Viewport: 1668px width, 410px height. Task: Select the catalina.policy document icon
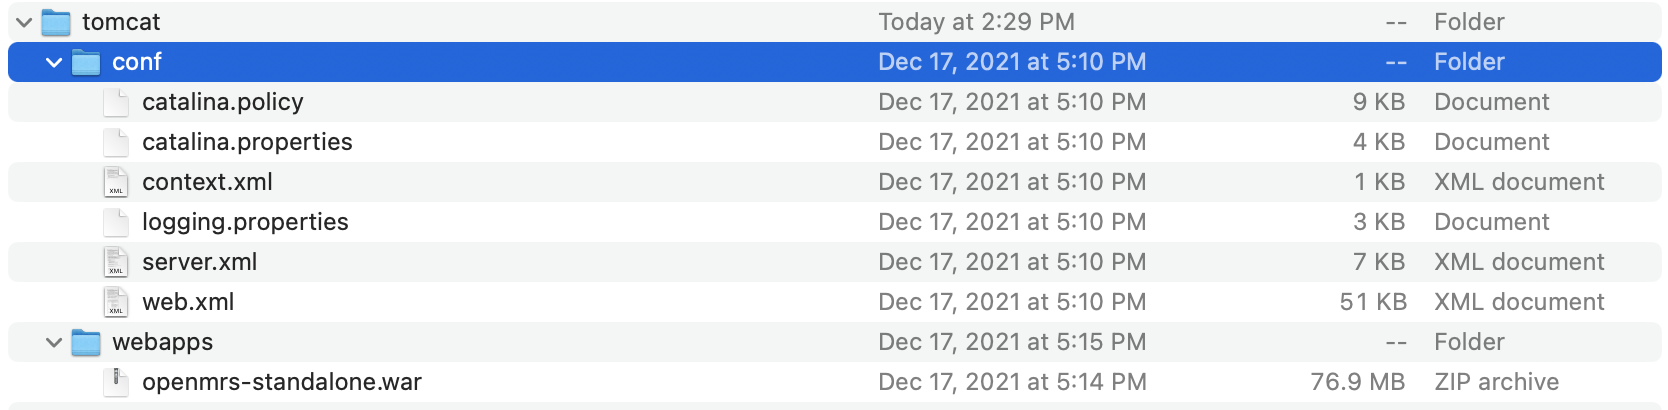(116, 102)
